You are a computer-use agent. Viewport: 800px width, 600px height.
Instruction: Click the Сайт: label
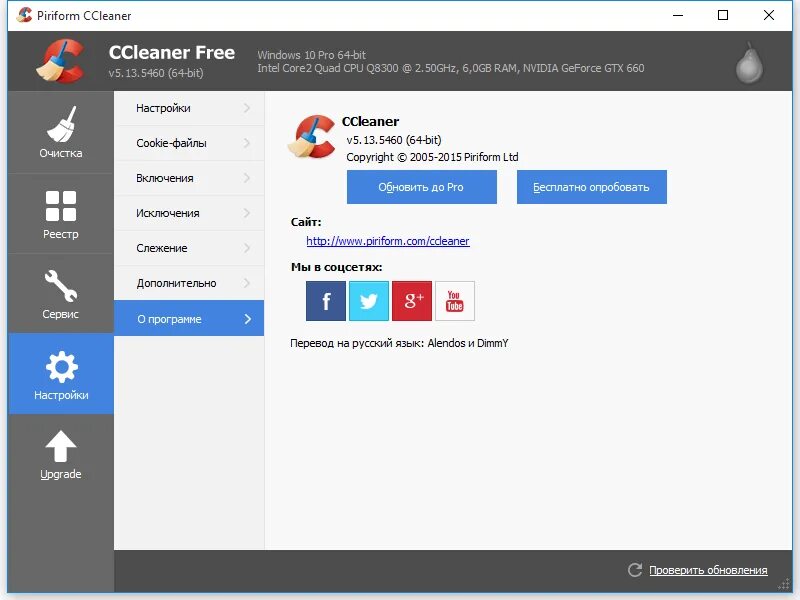[306, 222]
